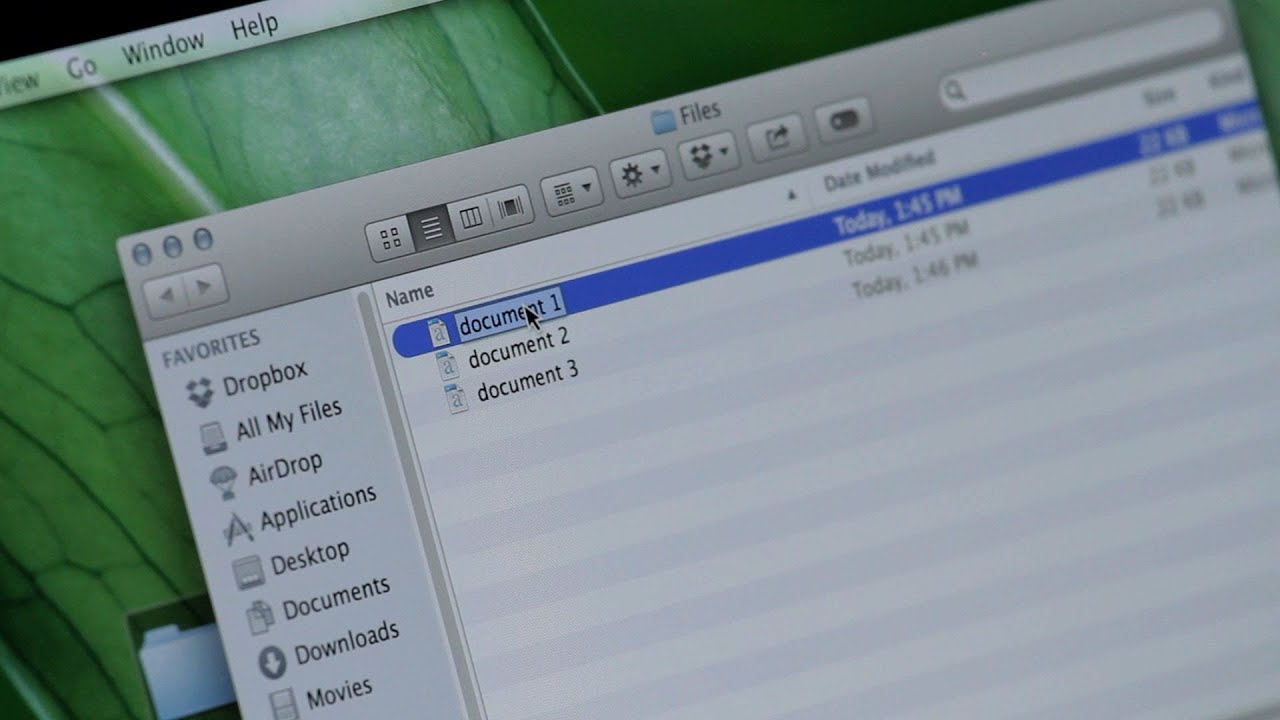Click the Share toolbar button
Screen dimensions: 1280x720
(x=776, y=137)
